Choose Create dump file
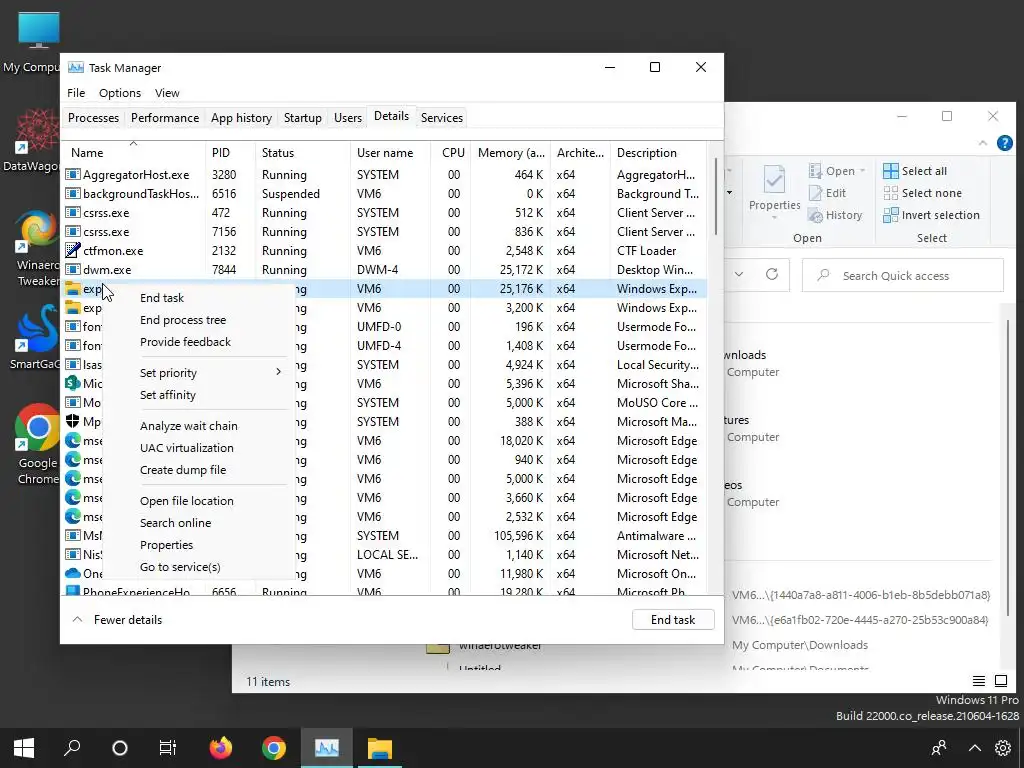 click(x=183, y=470)
